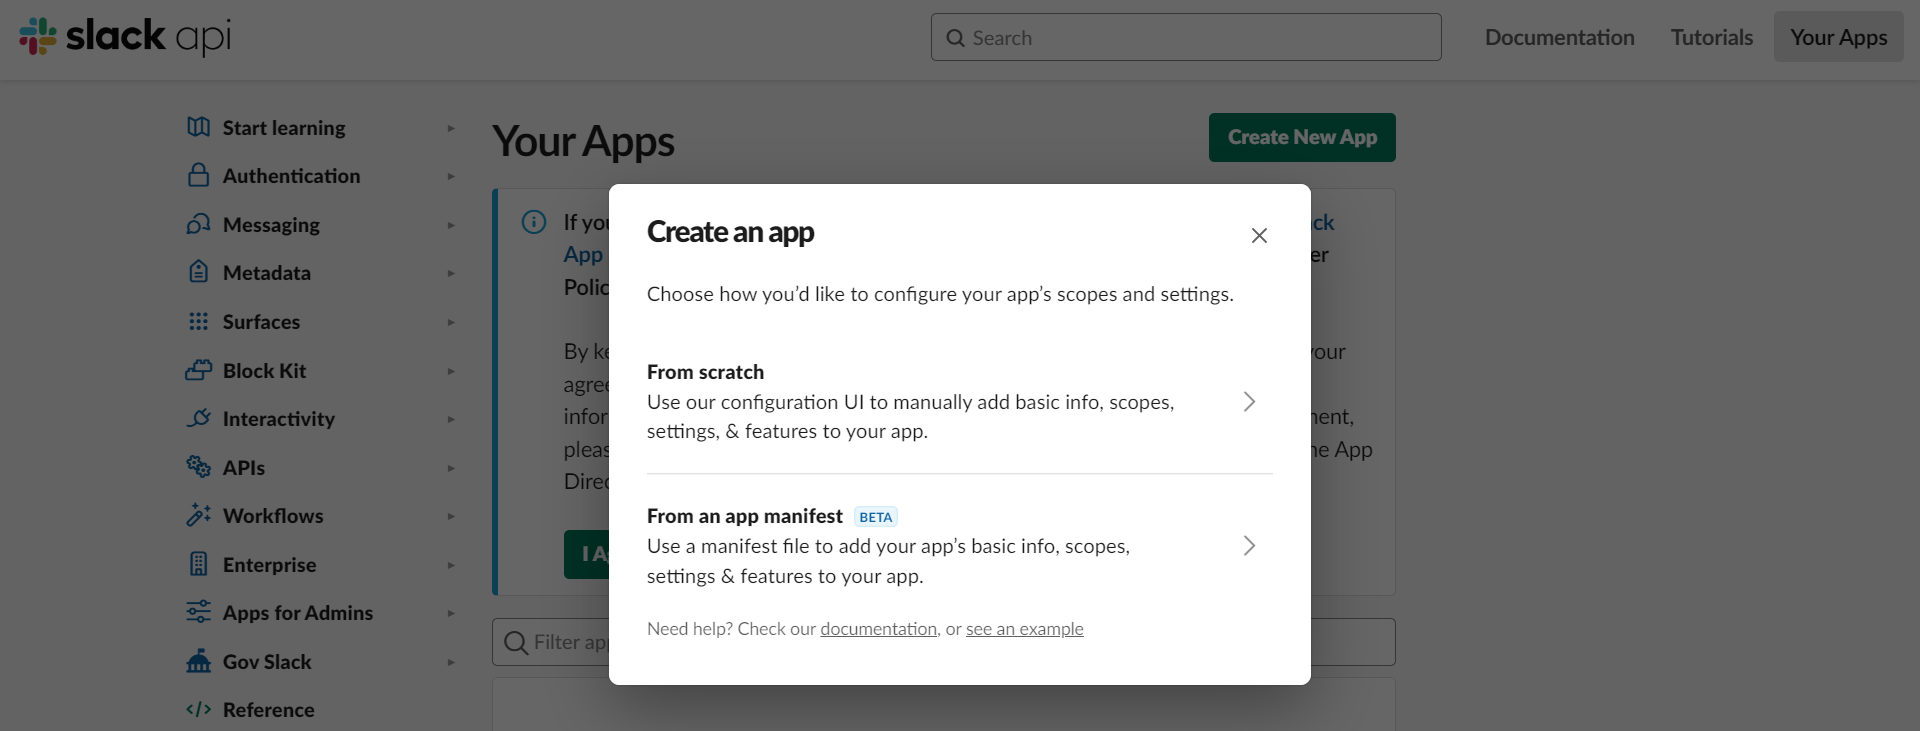This screenshot has width=1920, height=731.
Task: Click the Messaging chat bubble icon
Action: [x=198, y=224]
